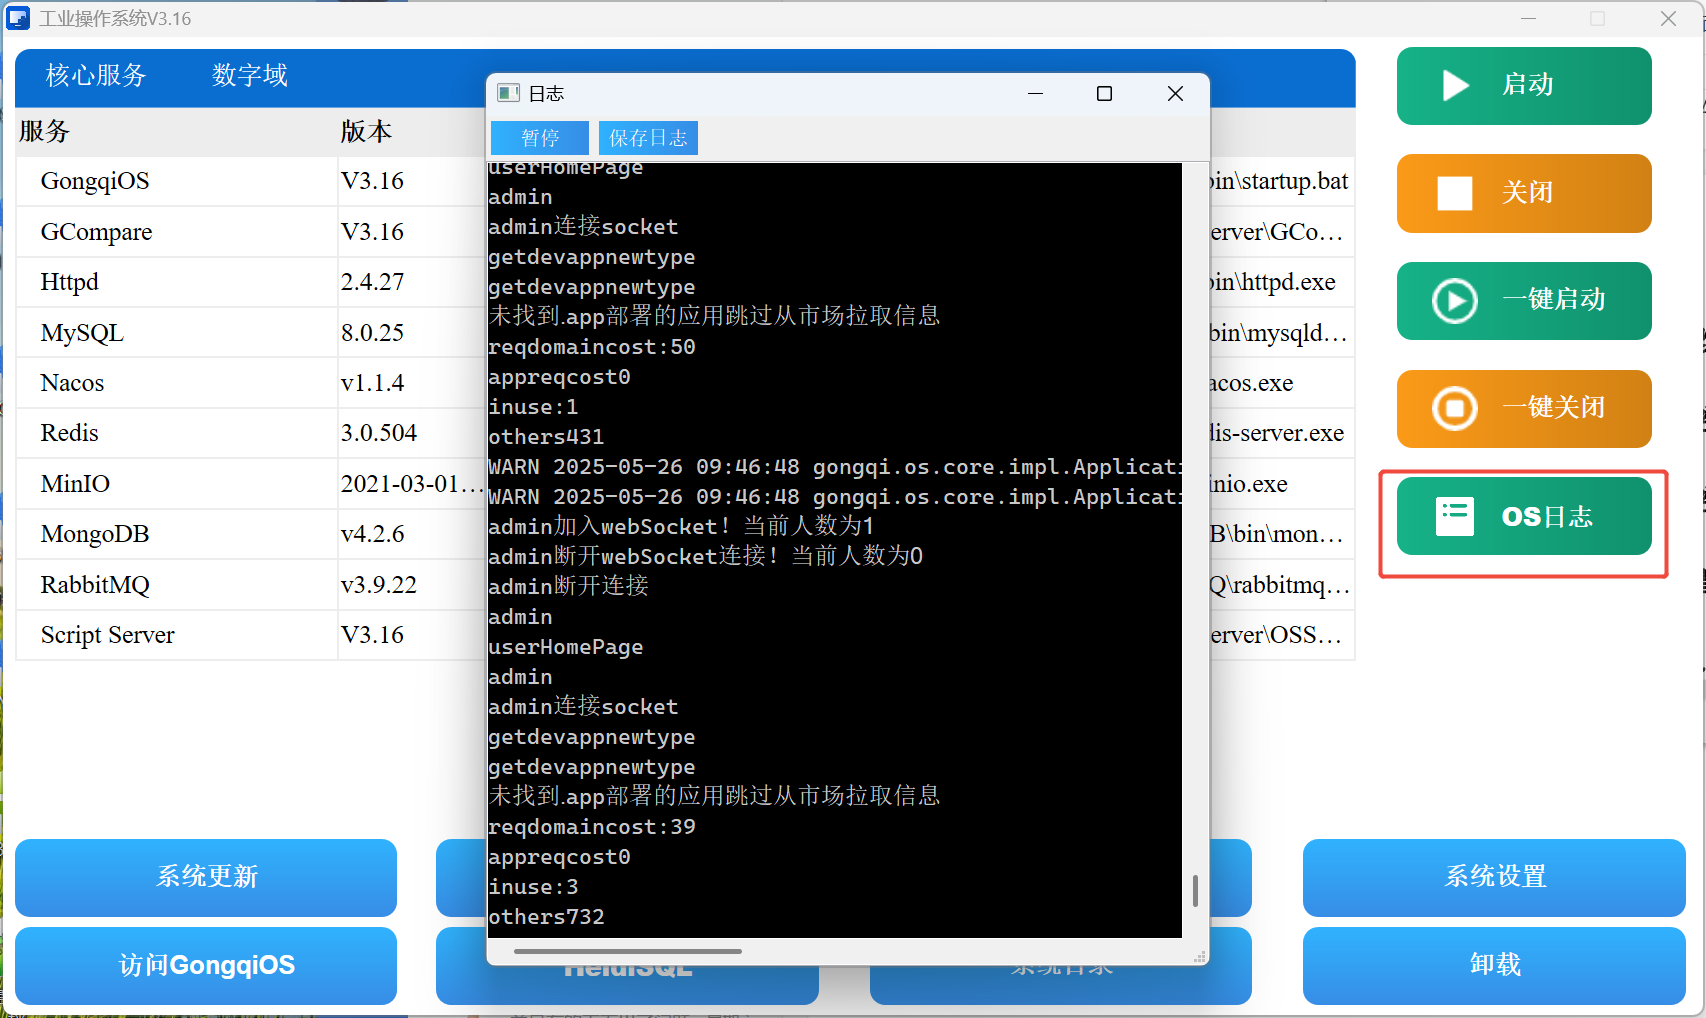Open 系统设置 settings
Image resolution: width=1706 pixels, height=1018 pixels.
(1494, 877)
